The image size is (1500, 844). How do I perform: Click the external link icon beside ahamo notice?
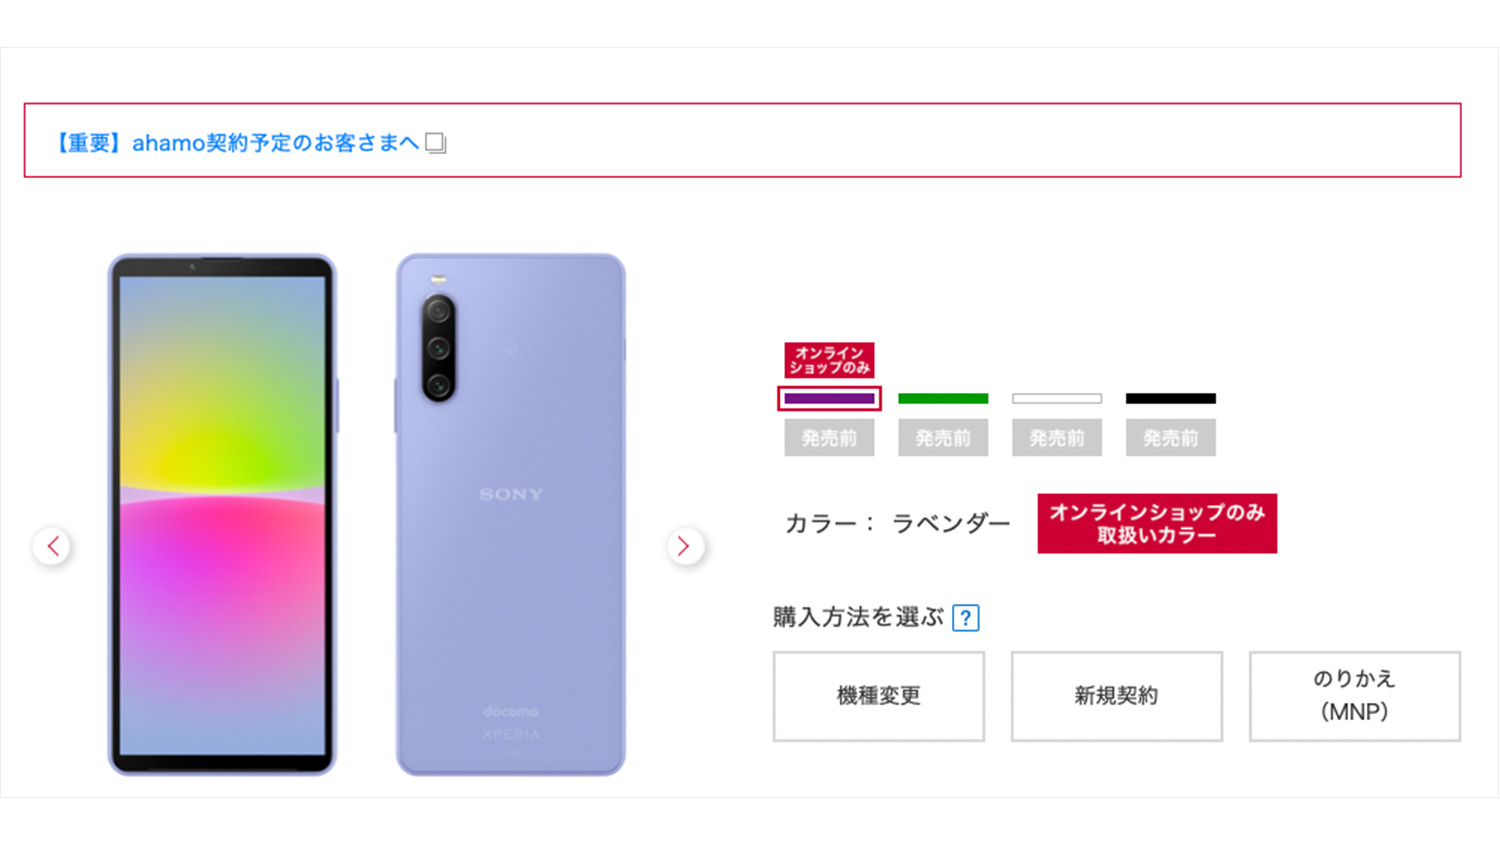click(x=435, y=143)
